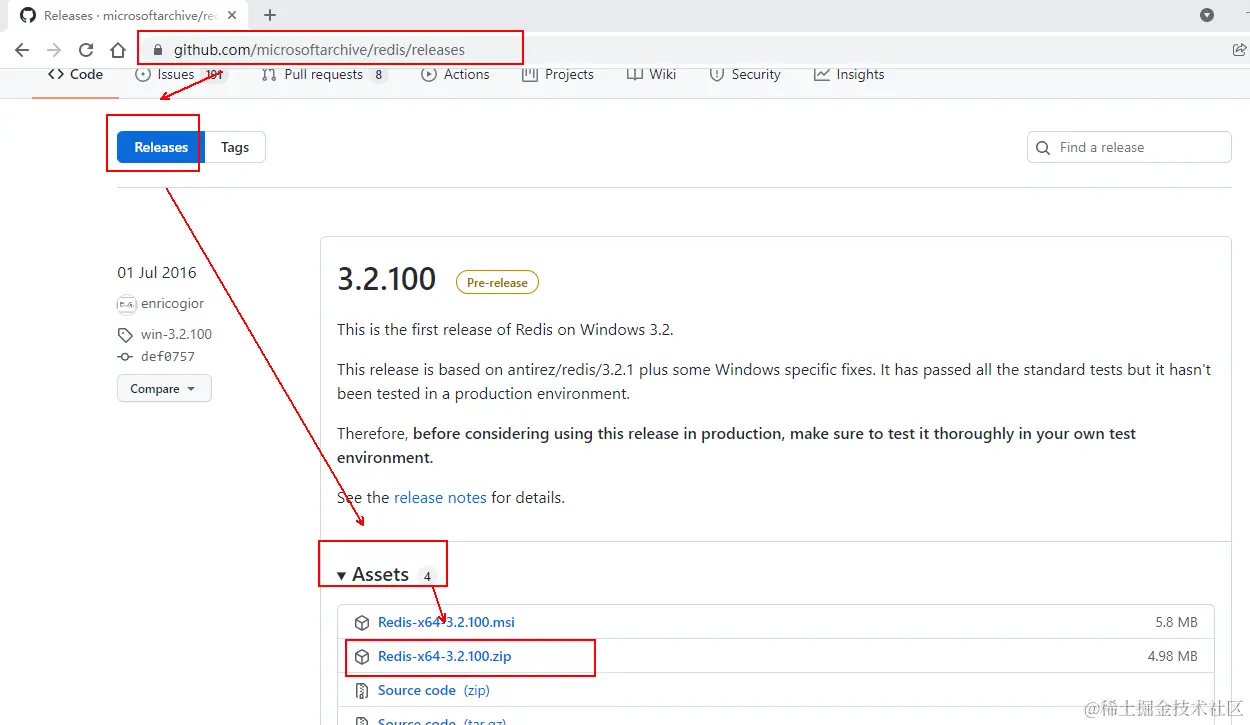Image resolution: width=1250 pixels, height=725 pixels.
Task: Click the package icon beside Redis-x64-3.2.100.zip
Action: [x=362, y=656]
